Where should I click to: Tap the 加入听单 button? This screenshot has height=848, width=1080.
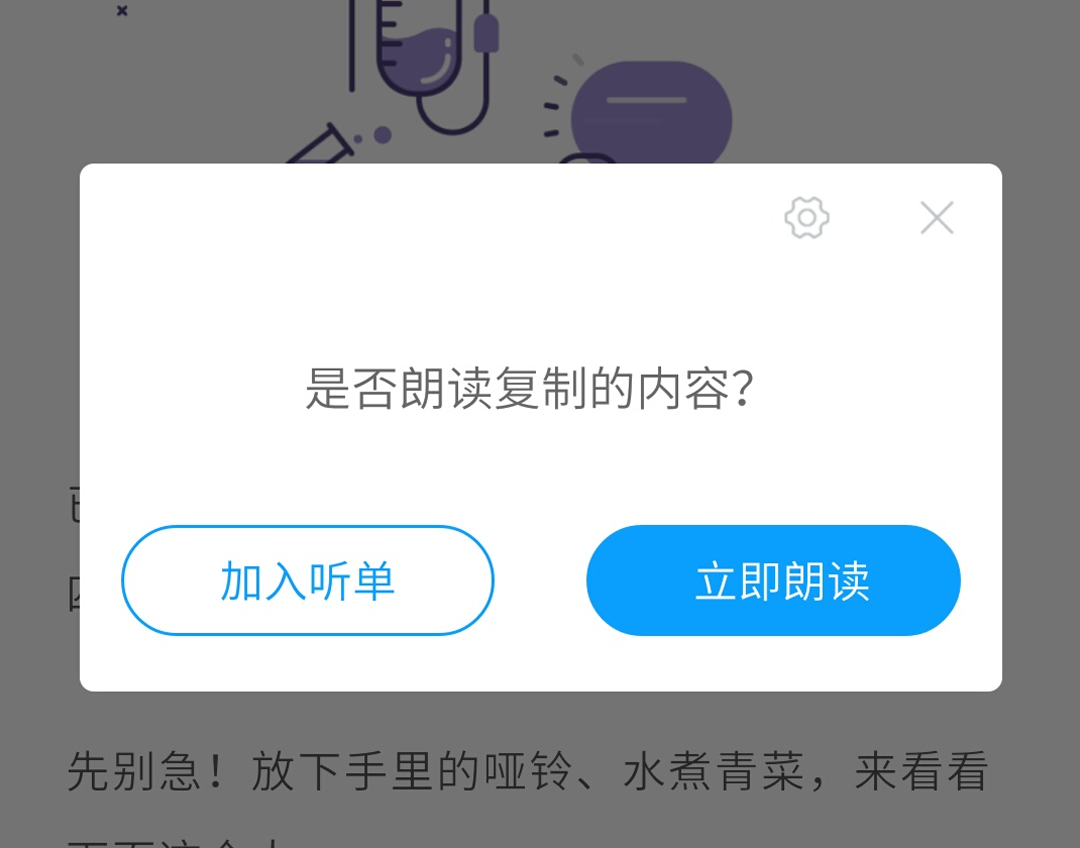308,580
